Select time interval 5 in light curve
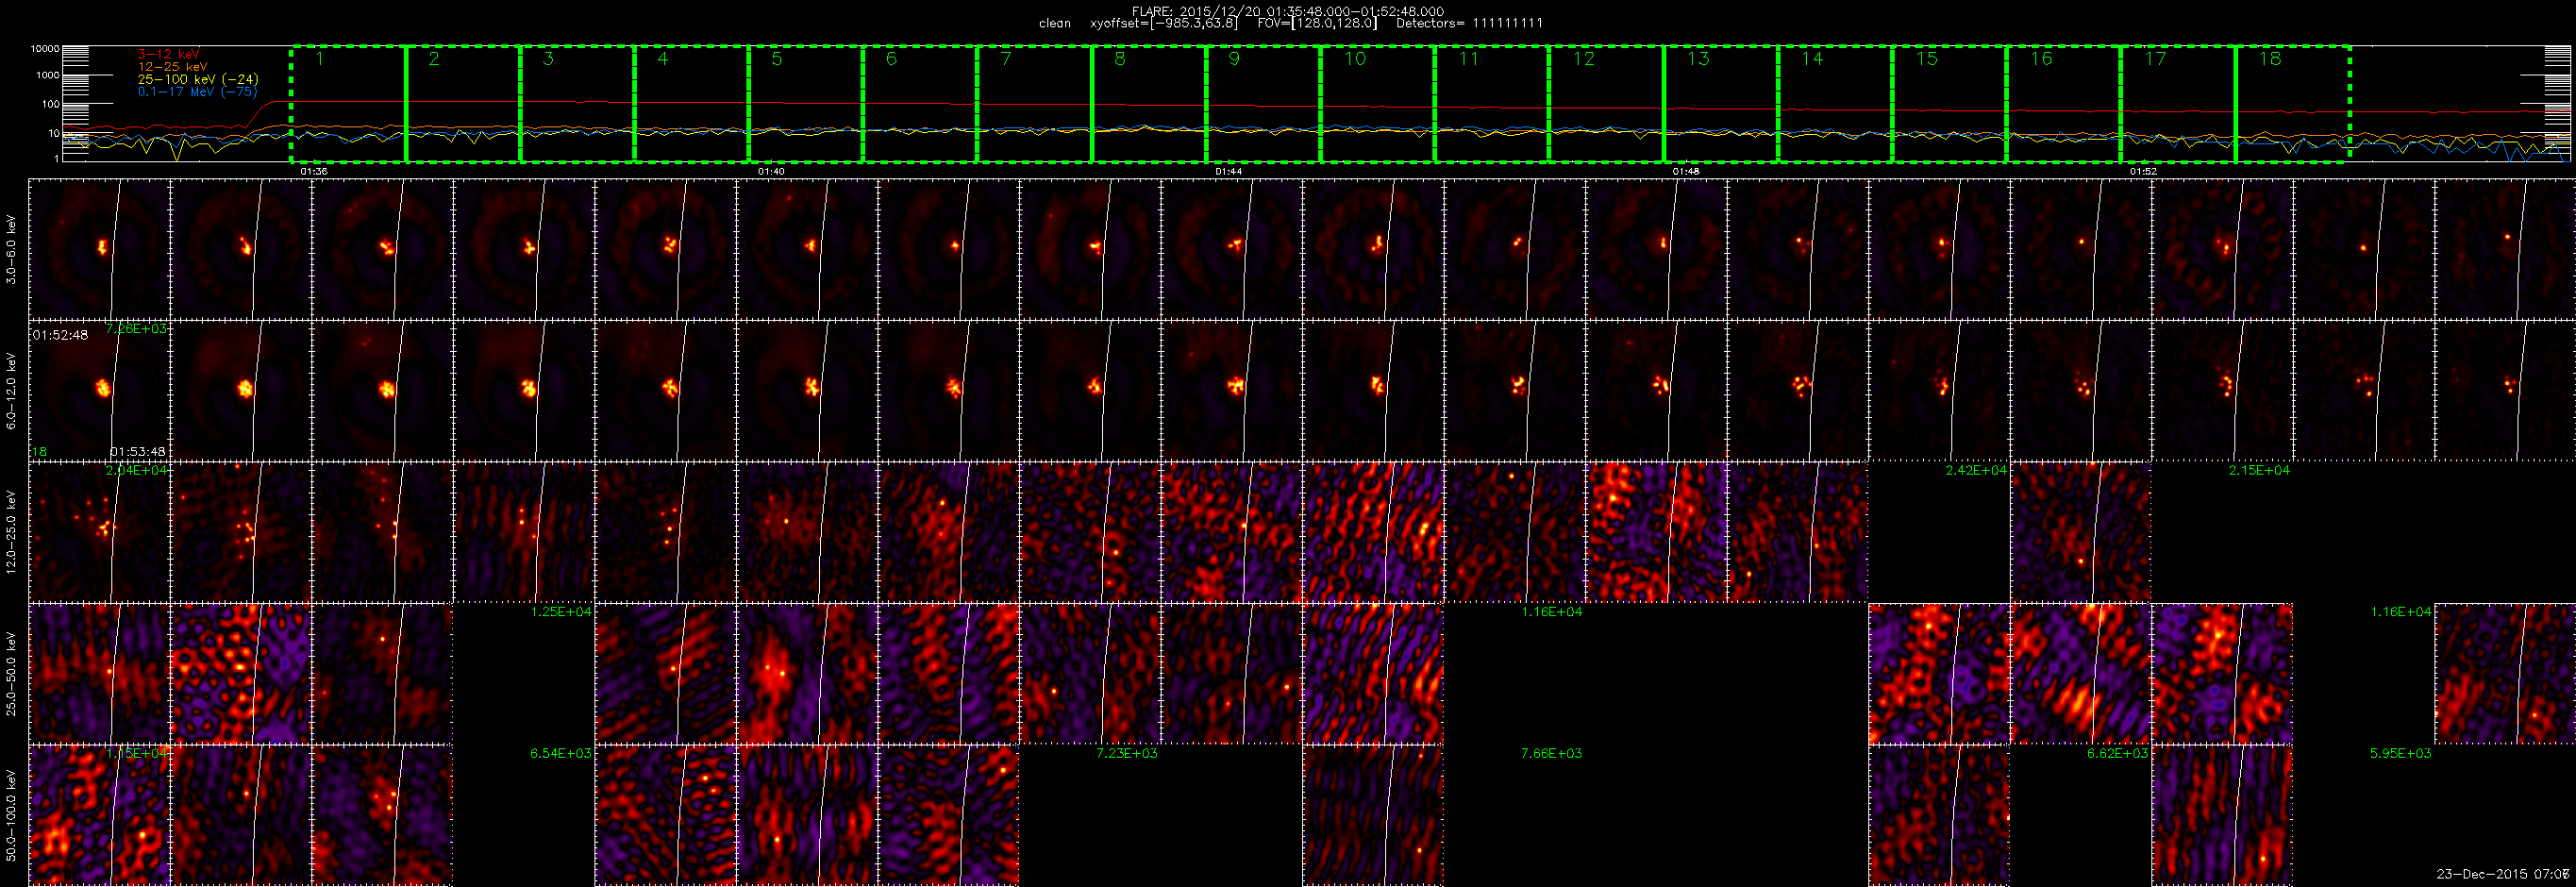This screenshot has width=2576, height=887. [x=806, y=103]
